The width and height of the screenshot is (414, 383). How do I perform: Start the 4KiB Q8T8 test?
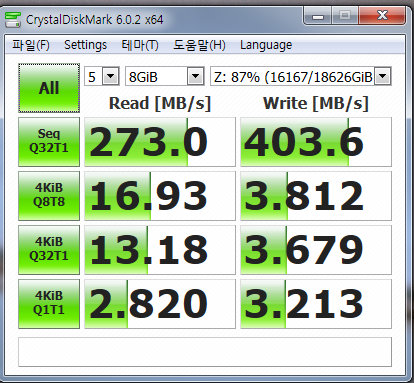[x=49, y=196]
